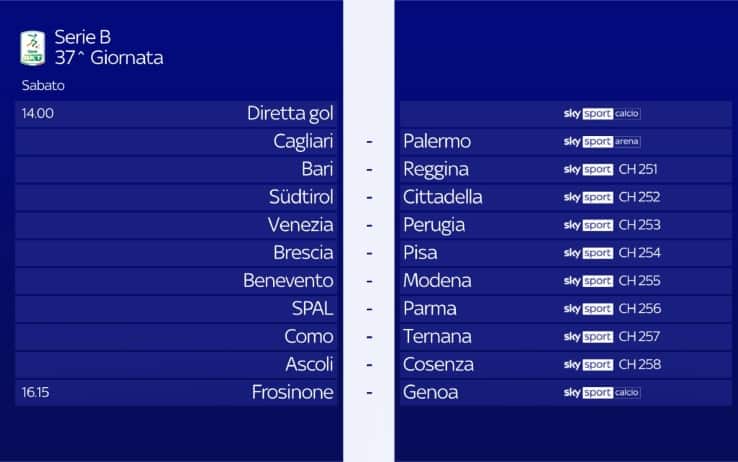
Task: Click the 37^ Giornata heading
Action: click(109, 58)
